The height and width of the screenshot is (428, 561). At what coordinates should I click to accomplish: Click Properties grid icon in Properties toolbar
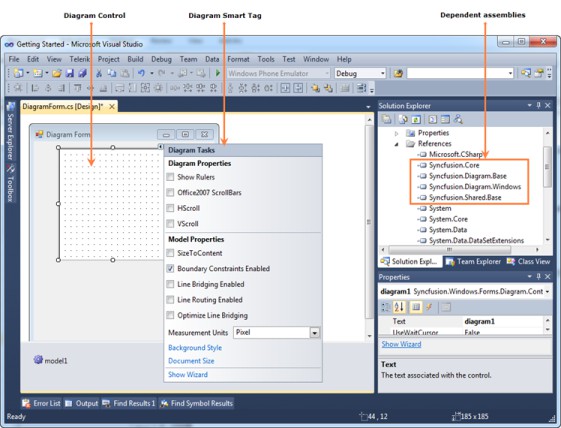pos(416,307)
